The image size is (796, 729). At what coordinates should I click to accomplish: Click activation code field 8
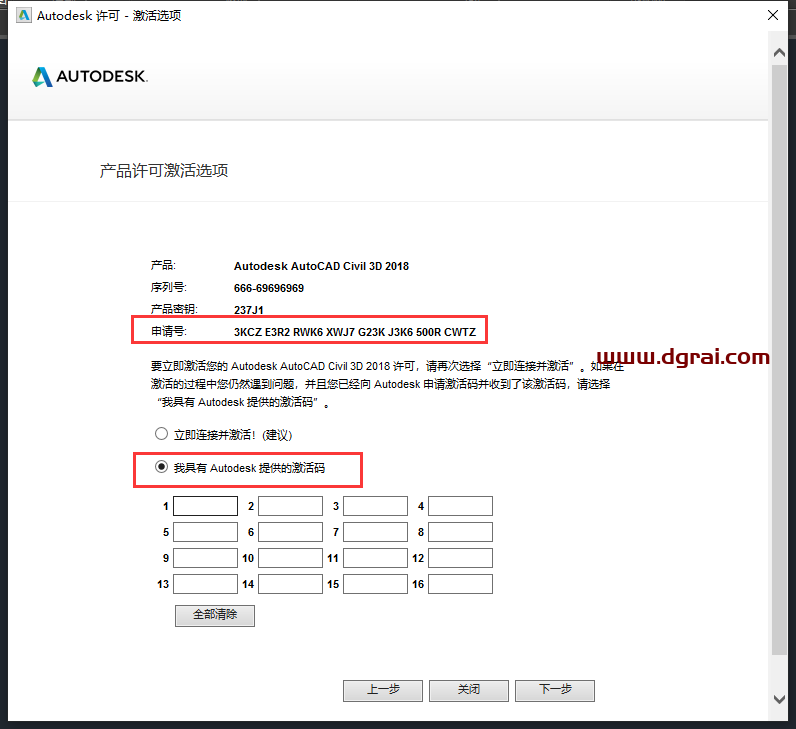[x=460, y=532]
